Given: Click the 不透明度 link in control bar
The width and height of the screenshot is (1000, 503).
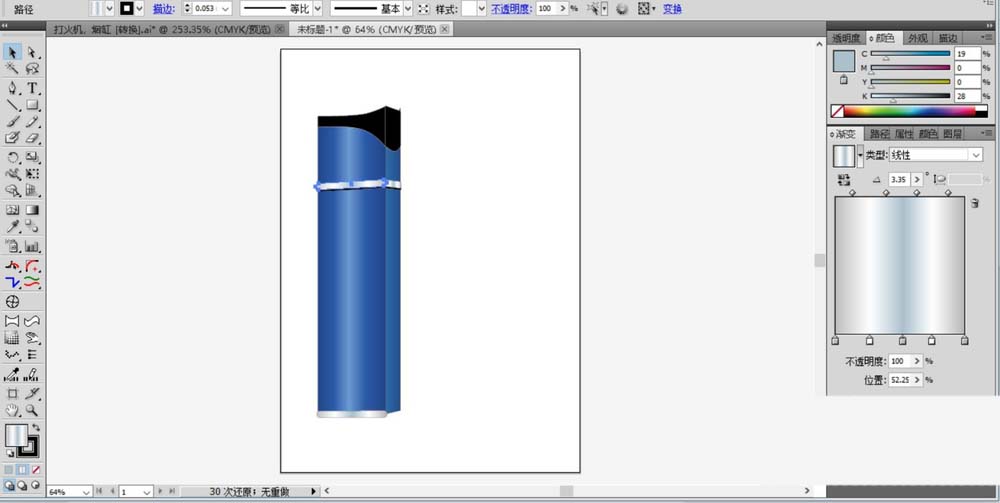Looking at the screenshot, I should (511, 9).
